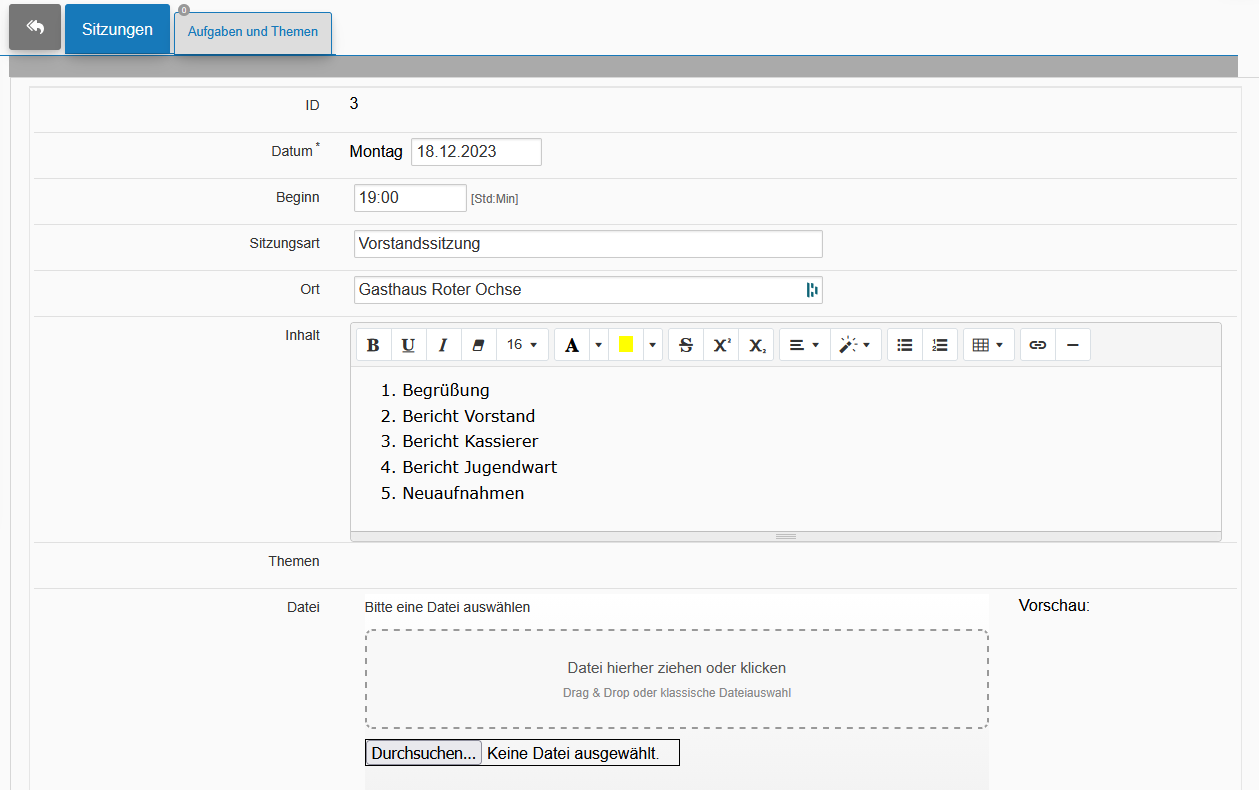
Task: Click the back arrow button
Action: pos(35,28)
